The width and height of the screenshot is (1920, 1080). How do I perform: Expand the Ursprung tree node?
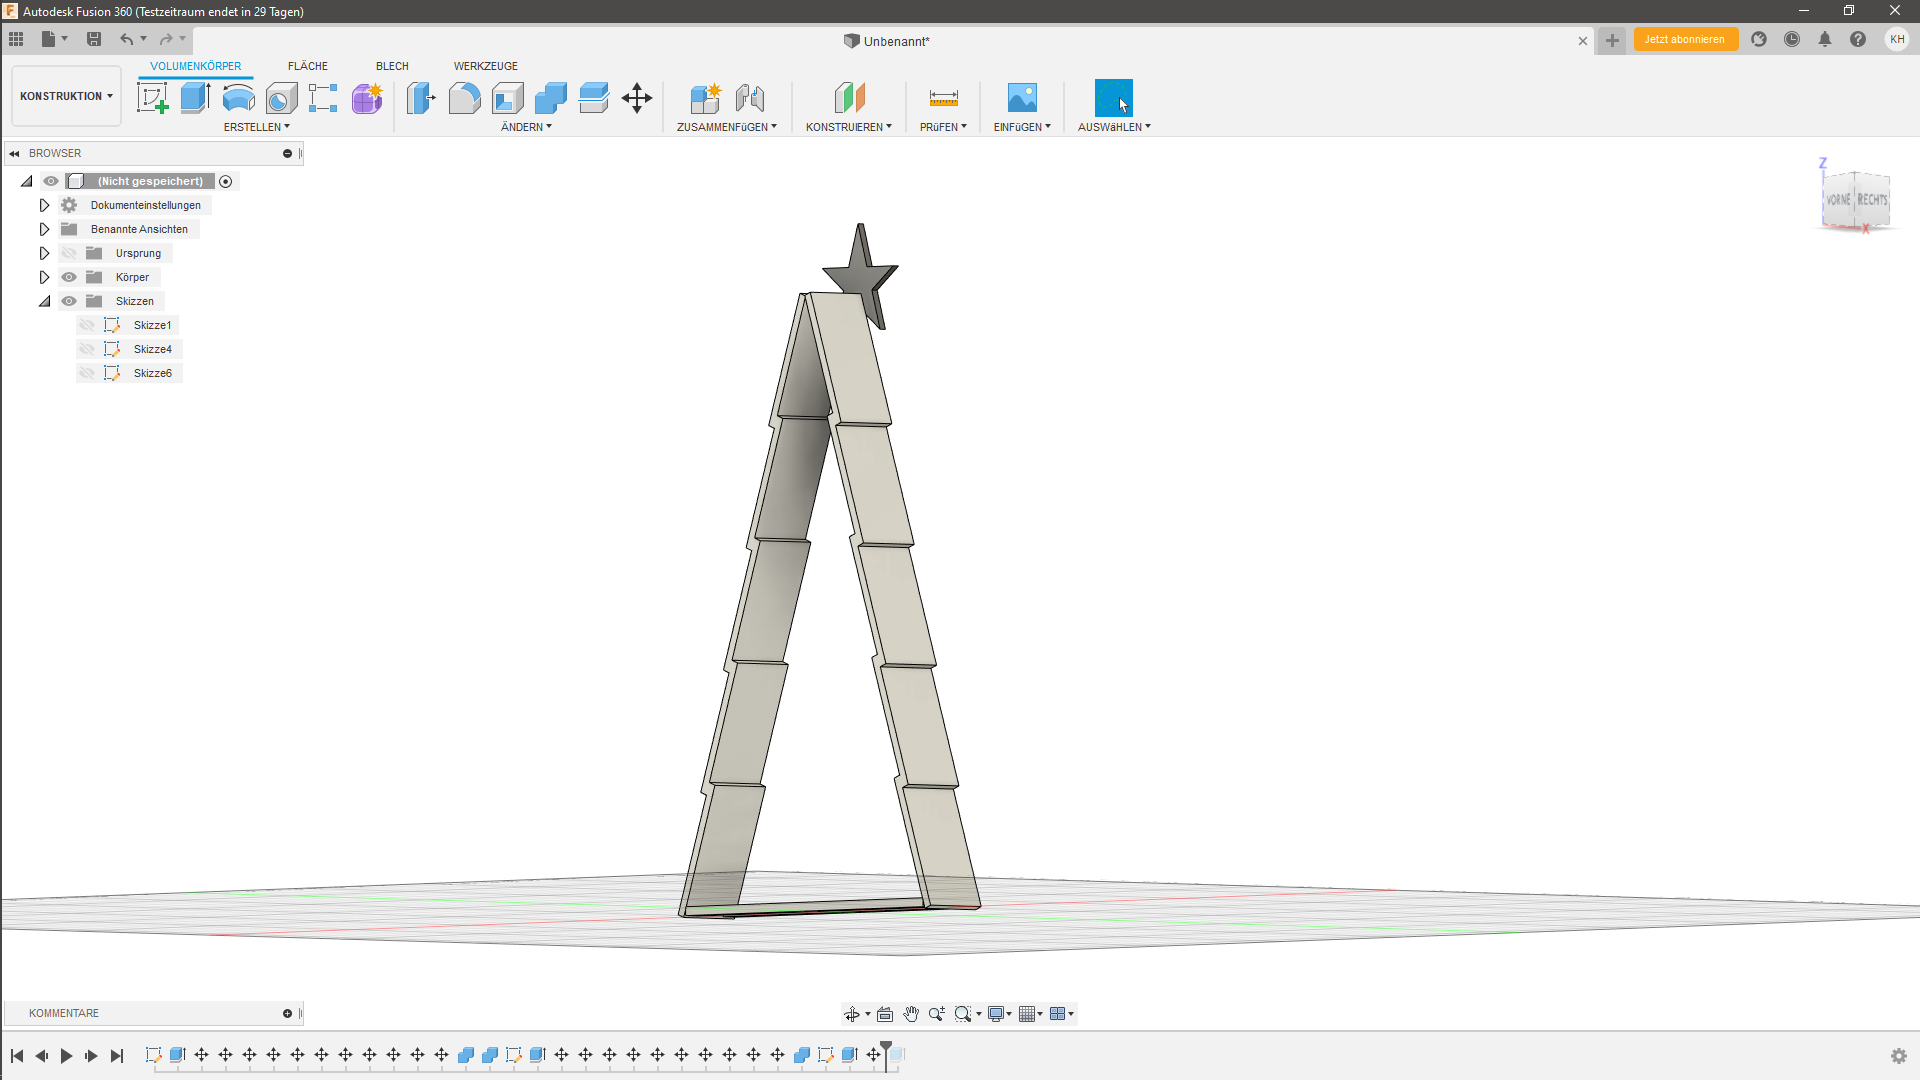(43, 253)
